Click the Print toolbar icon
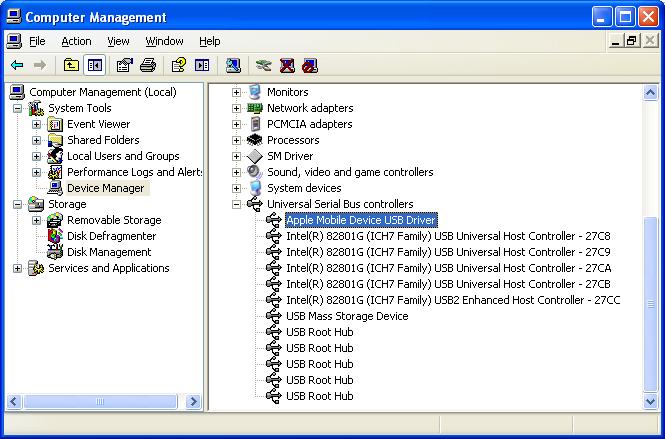This screenshot has width=665, height=439. [148, 65]
